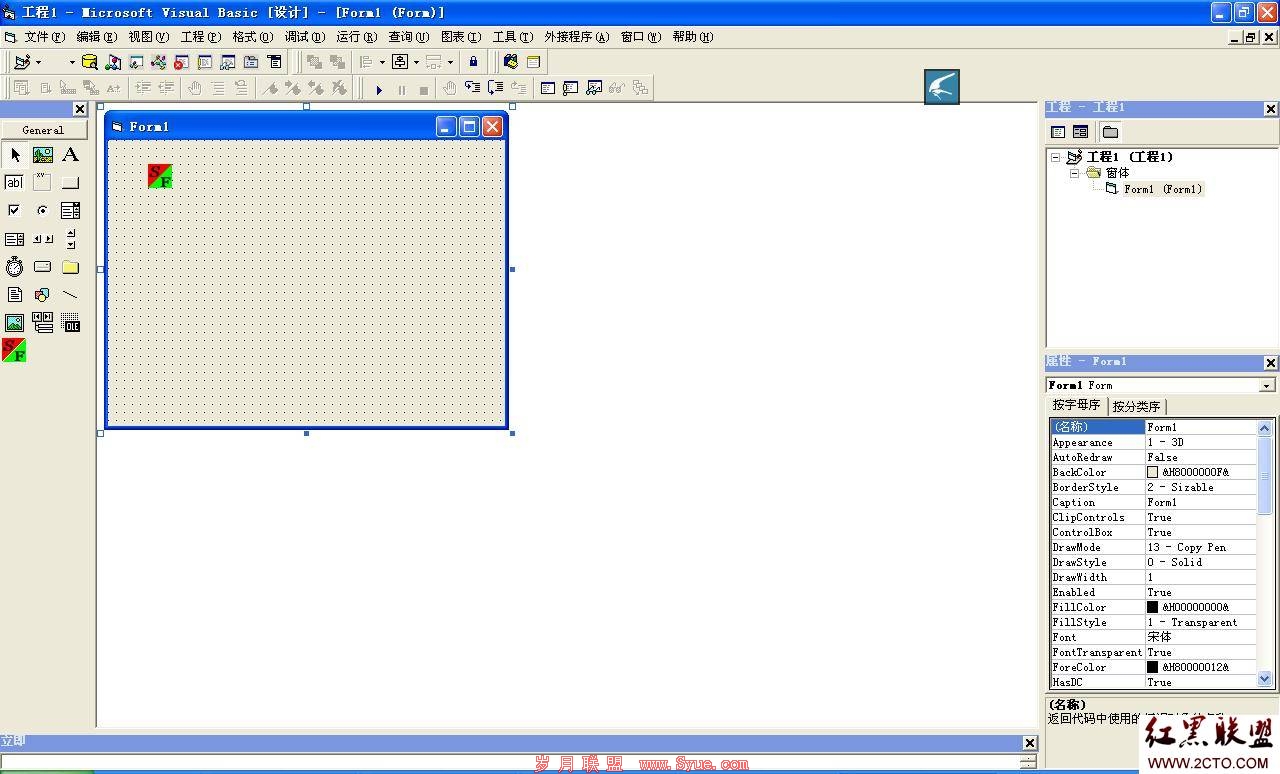Collapse the 工程1 project tree node
This screenshot has width=1280, height=774.
pos(1055,157)
